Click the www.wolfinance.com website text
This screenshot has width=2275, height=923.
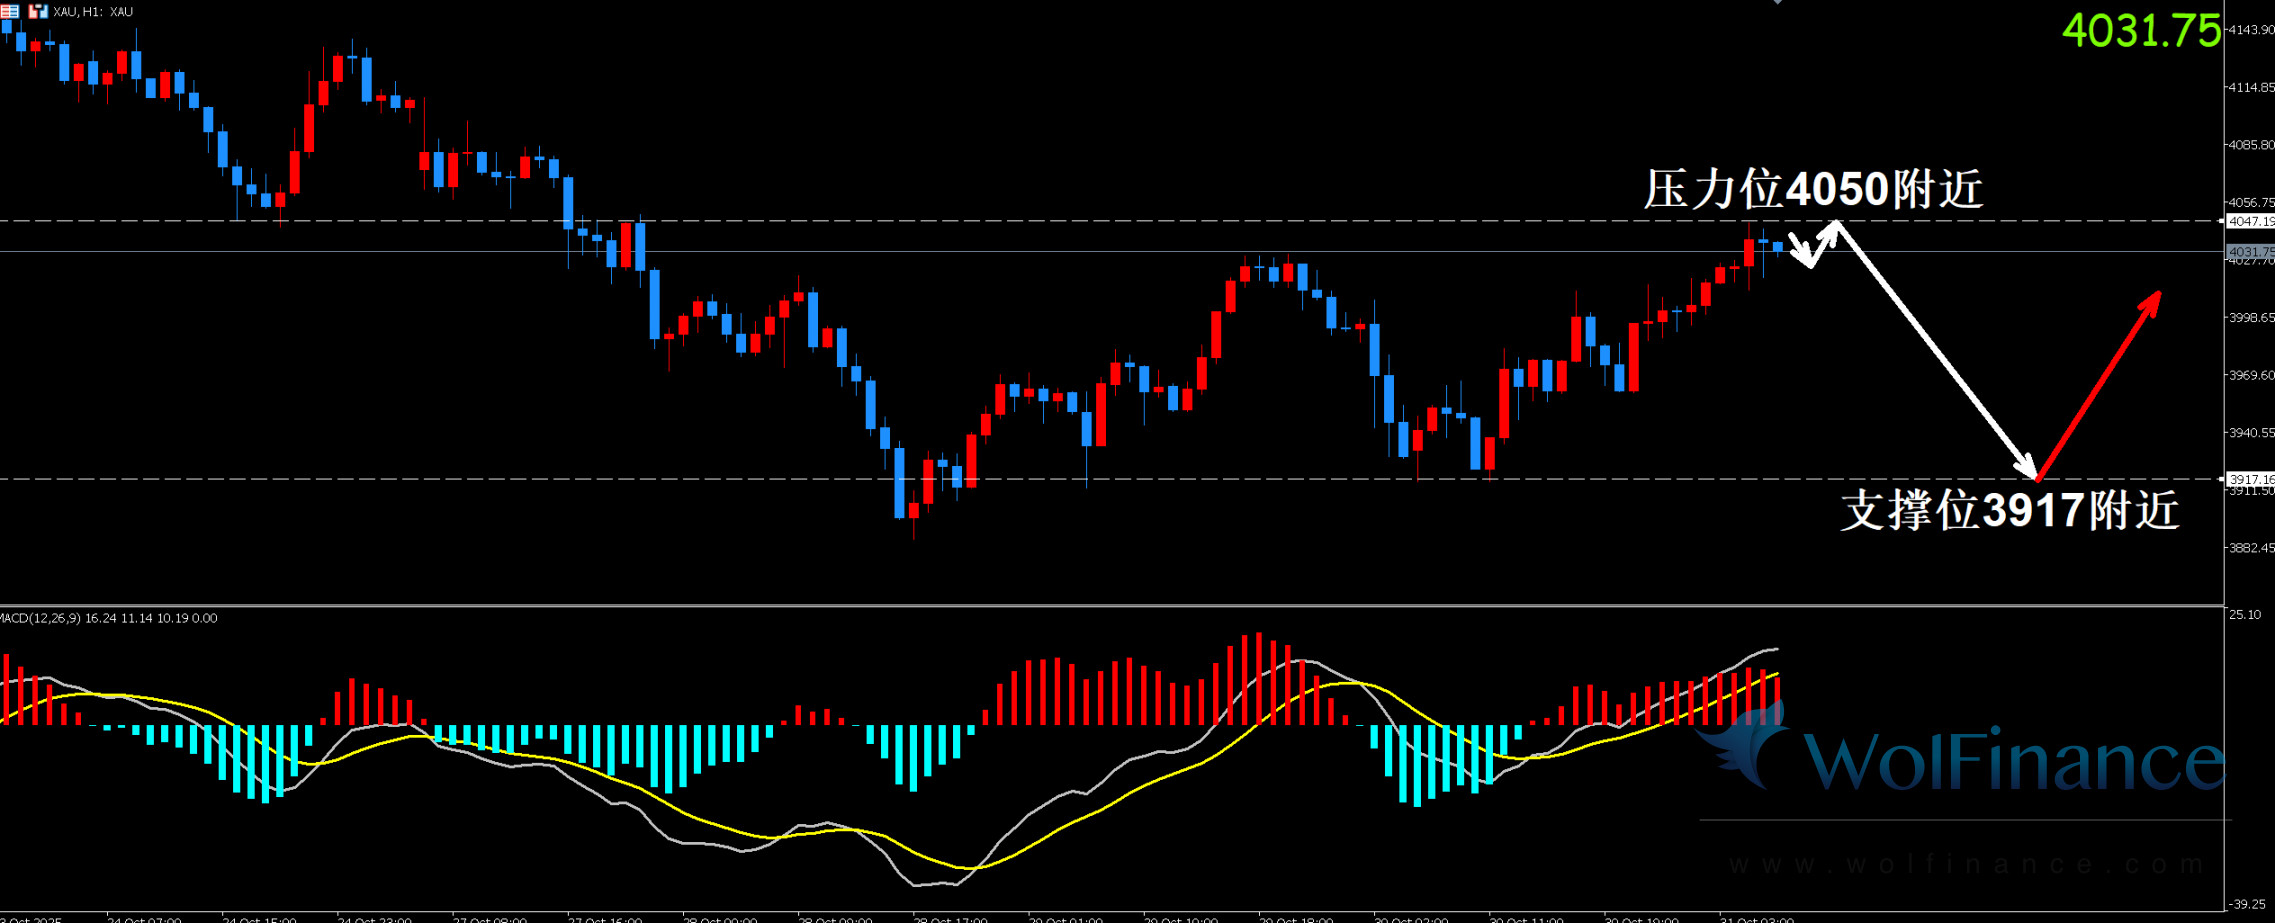click(x=1965, y=864)
